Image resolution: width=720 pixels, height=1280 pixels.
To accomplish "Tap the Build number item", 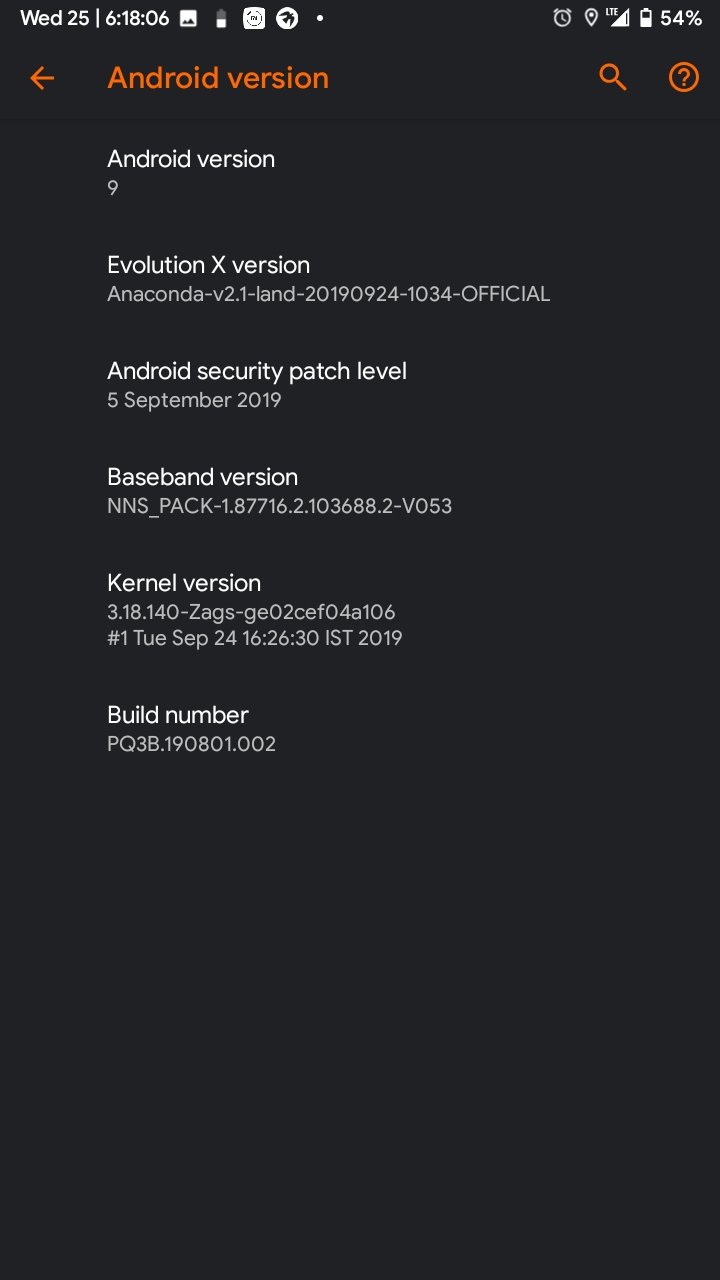I will point(360,729).
